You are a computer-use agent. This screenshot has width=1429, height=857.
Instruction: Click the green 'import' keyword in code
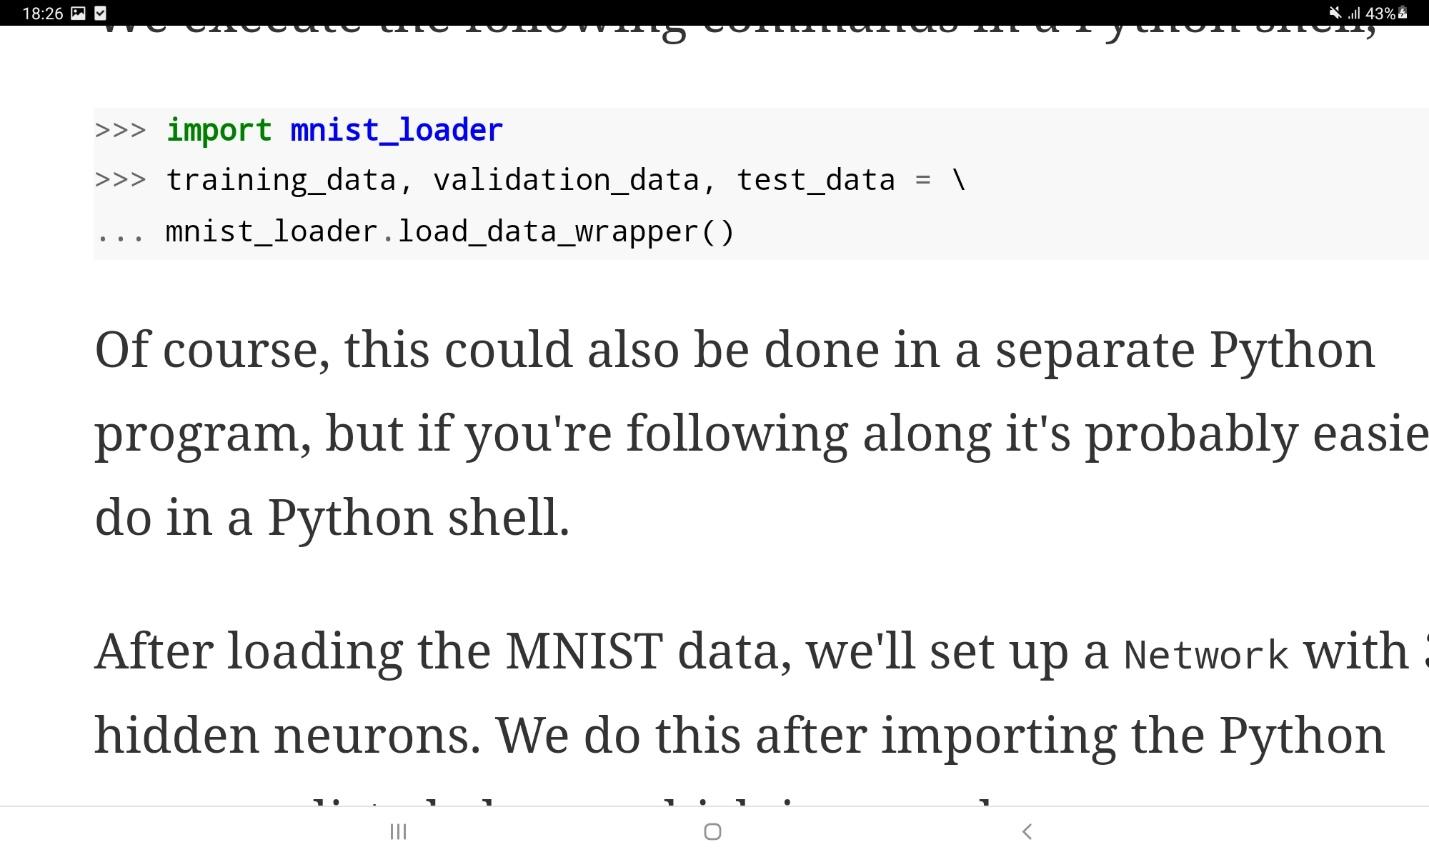pos(219,130)
